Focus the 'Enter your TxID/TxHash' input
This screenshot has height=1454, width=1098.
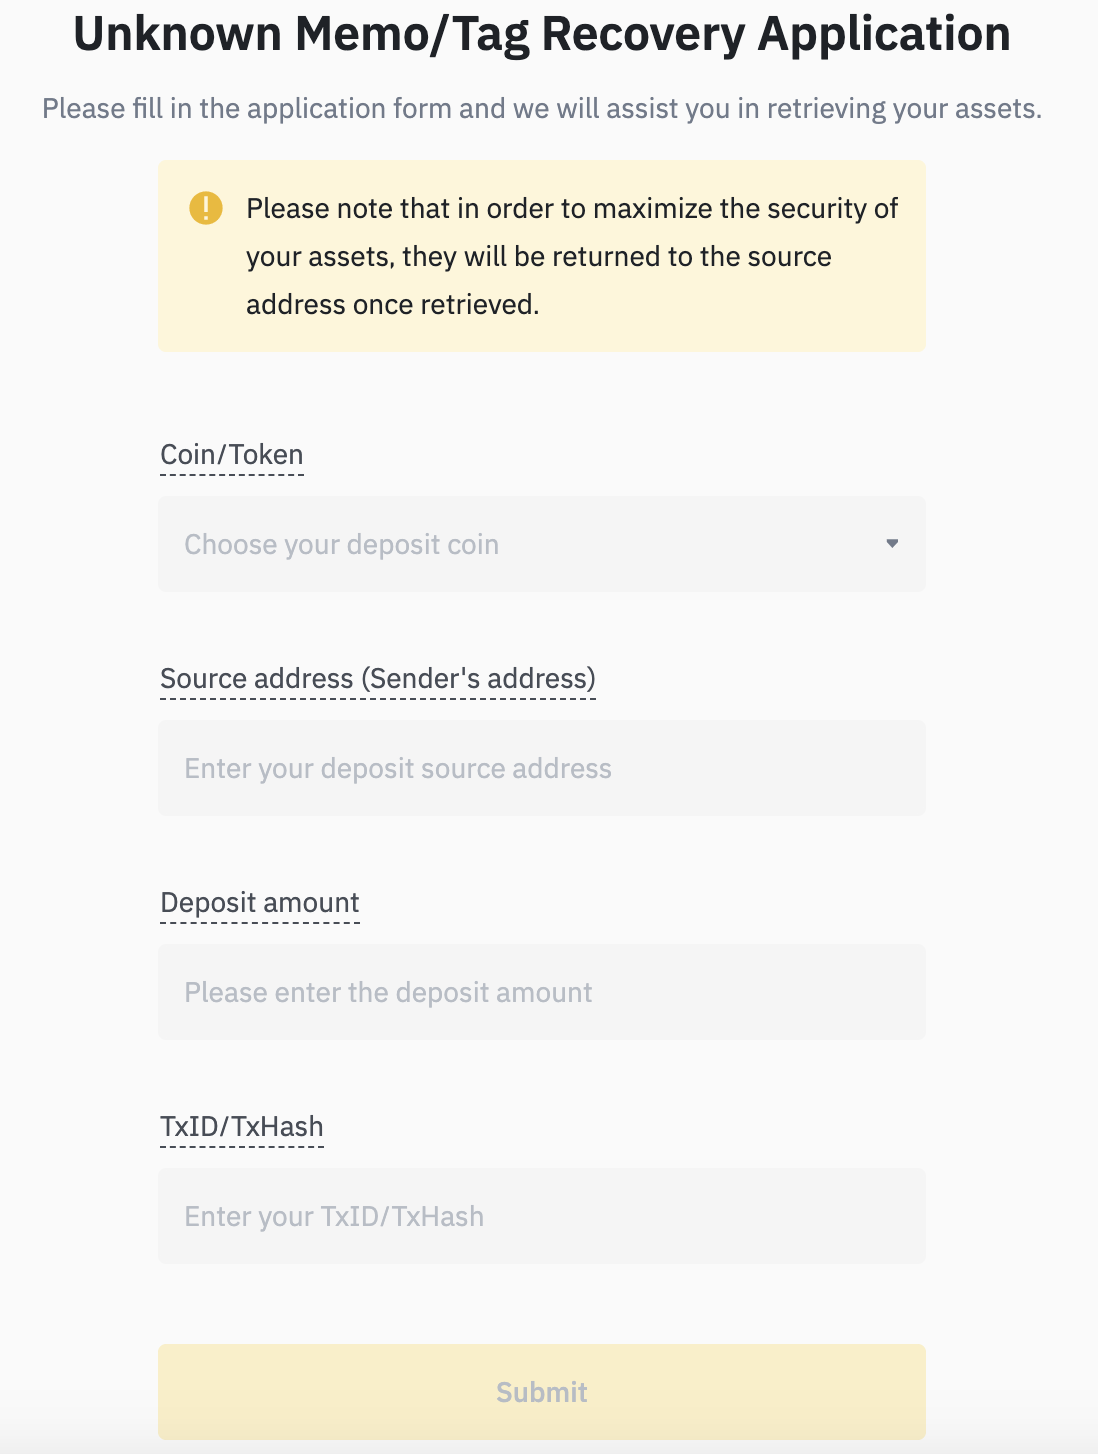coord(541,1216)
